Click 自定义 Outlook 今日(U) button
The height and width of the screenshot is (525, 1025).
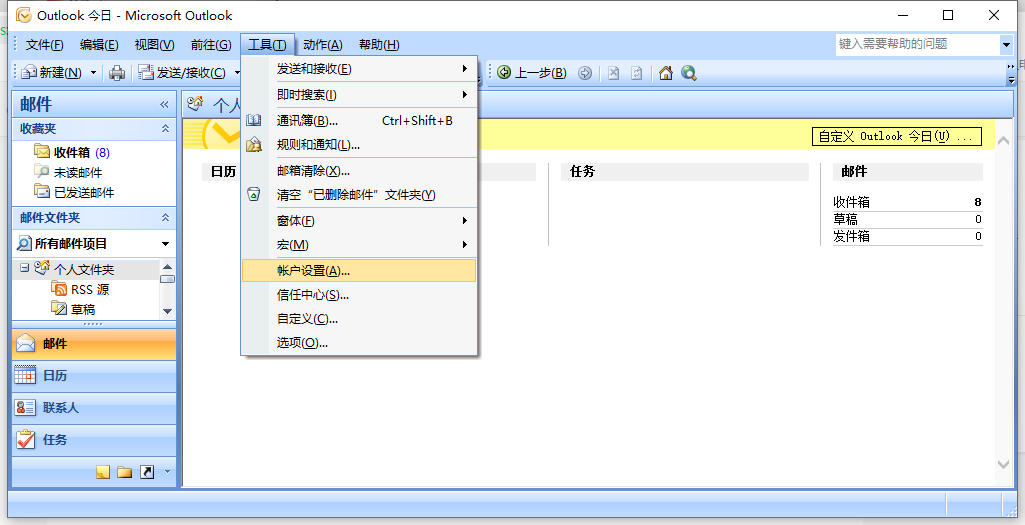(896, 136)
